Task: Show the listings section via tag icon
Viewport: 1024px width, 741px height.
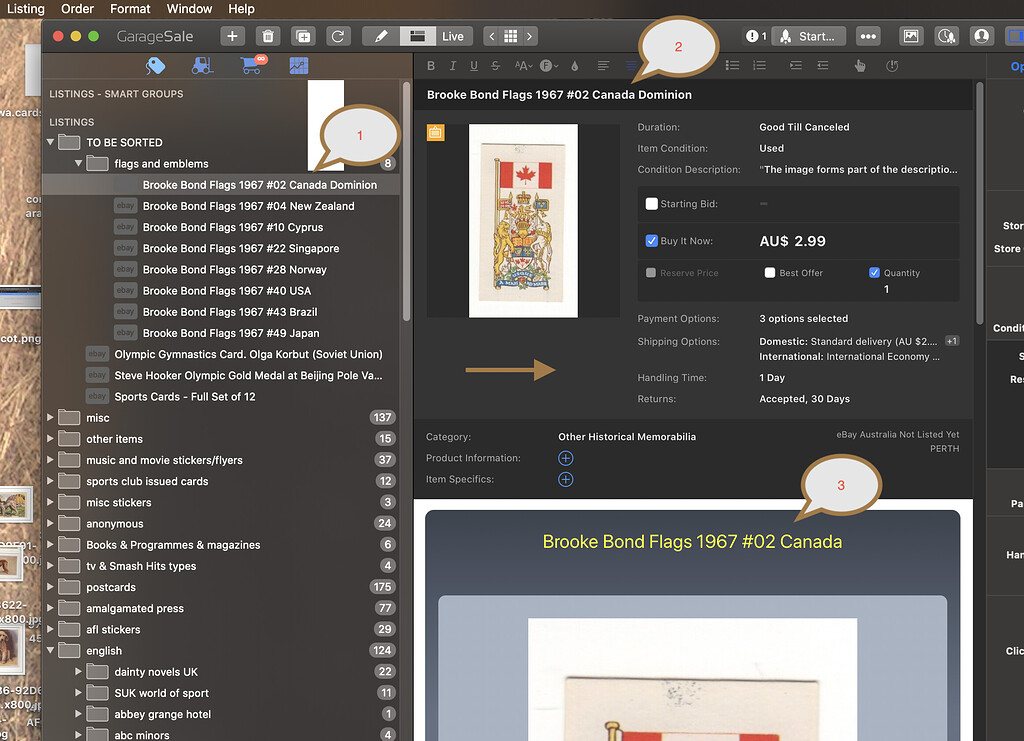Action: click(x=155, y=65)
